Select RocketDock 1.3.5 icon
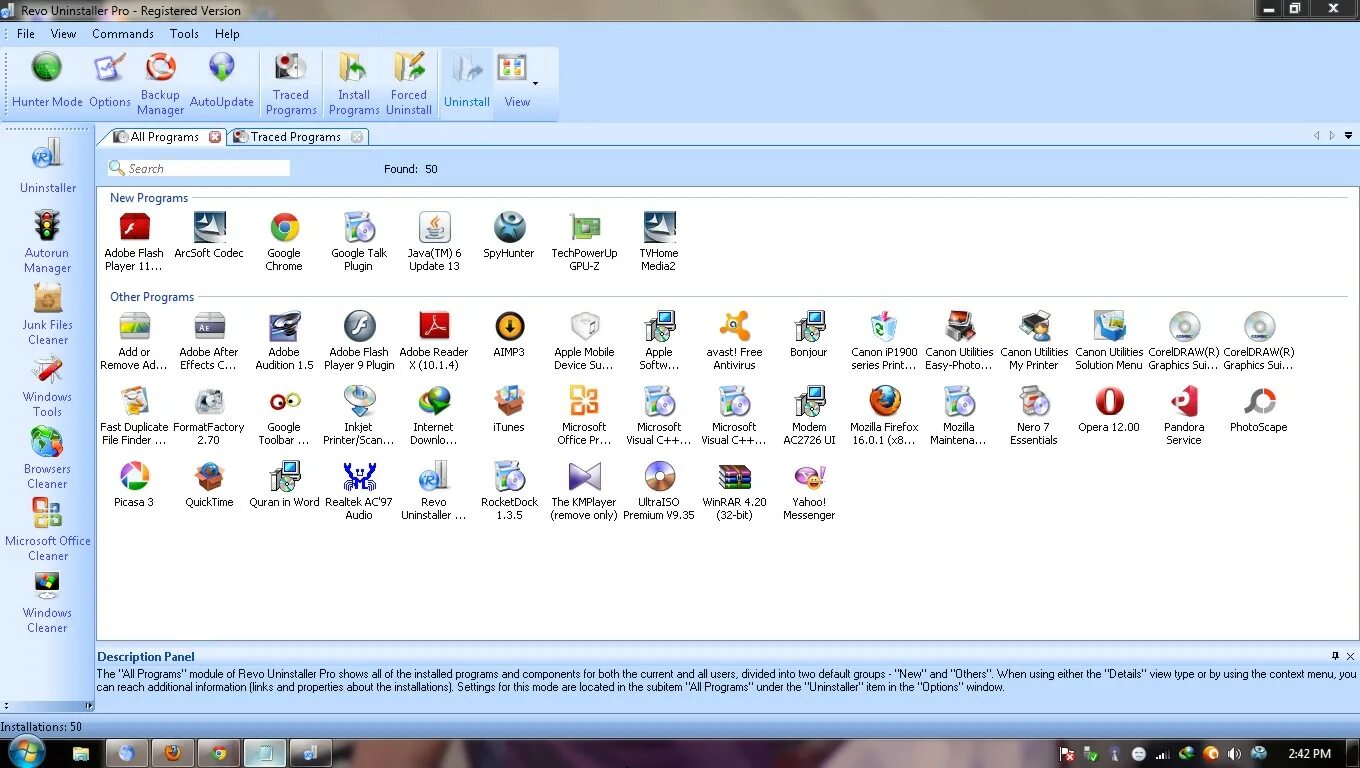This screenshot has width=1360, height=768. coord(509,490)
